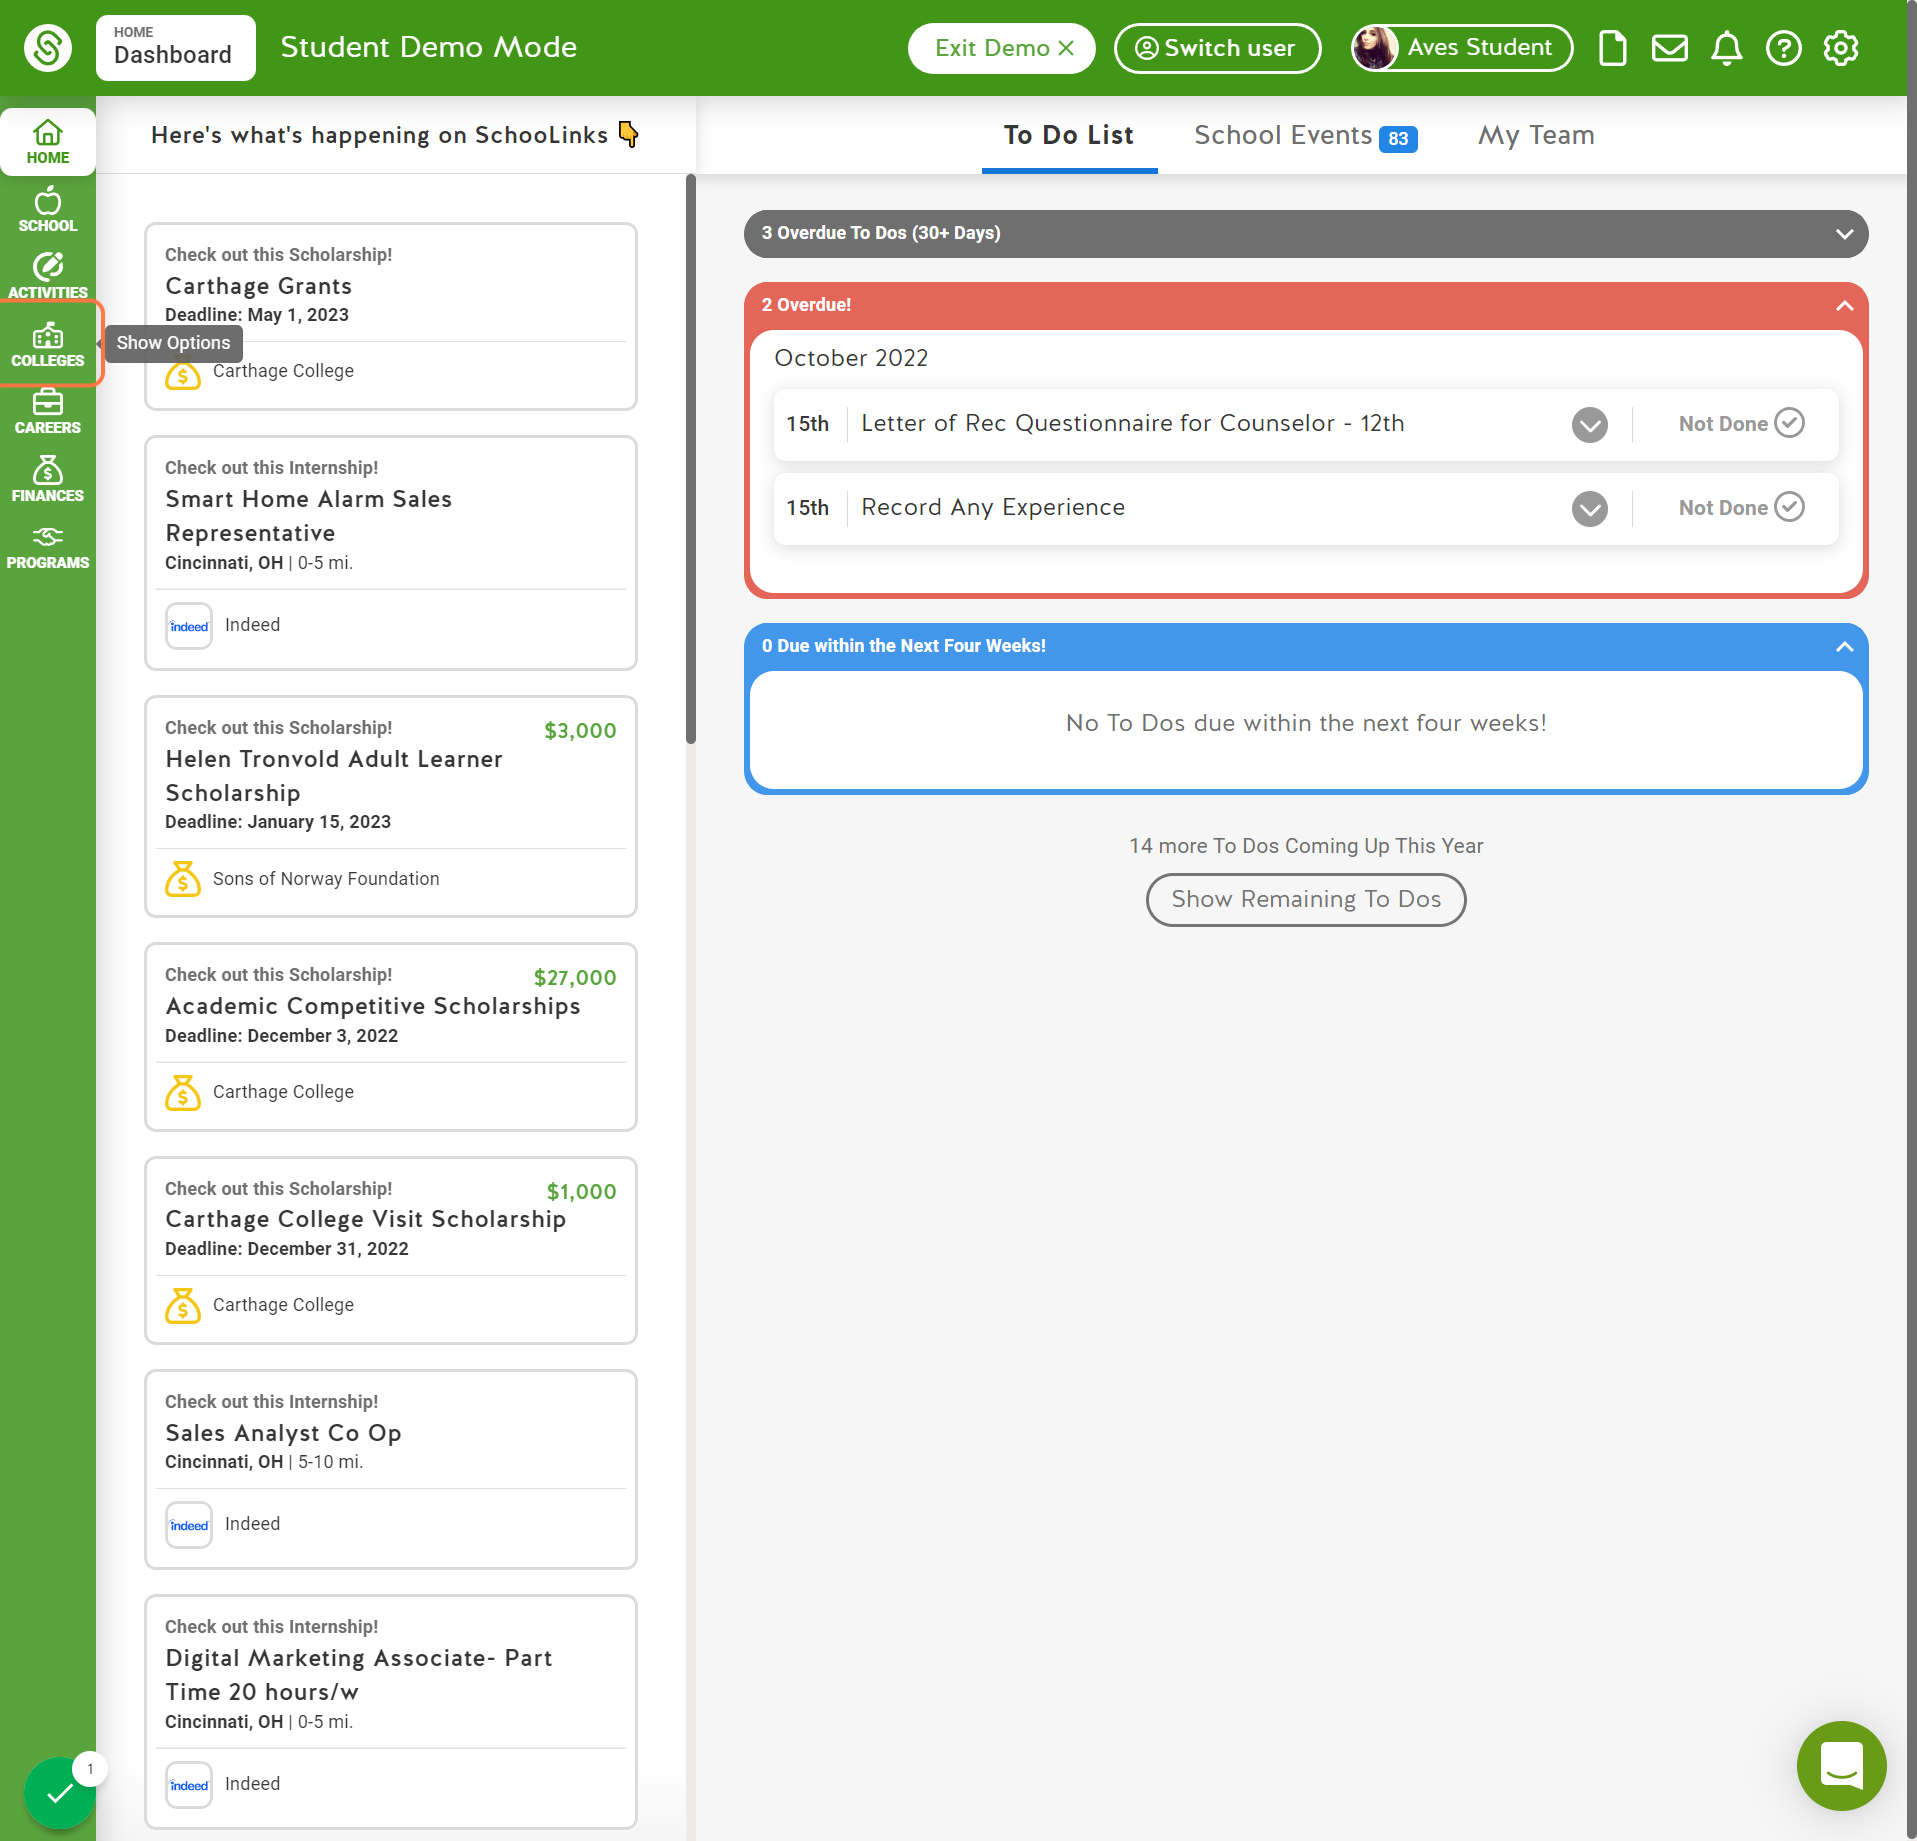Select the To Do List tab
Image resolution: width=1917 pixels, height=1841 pixels.
click(x=1069, y=135)
